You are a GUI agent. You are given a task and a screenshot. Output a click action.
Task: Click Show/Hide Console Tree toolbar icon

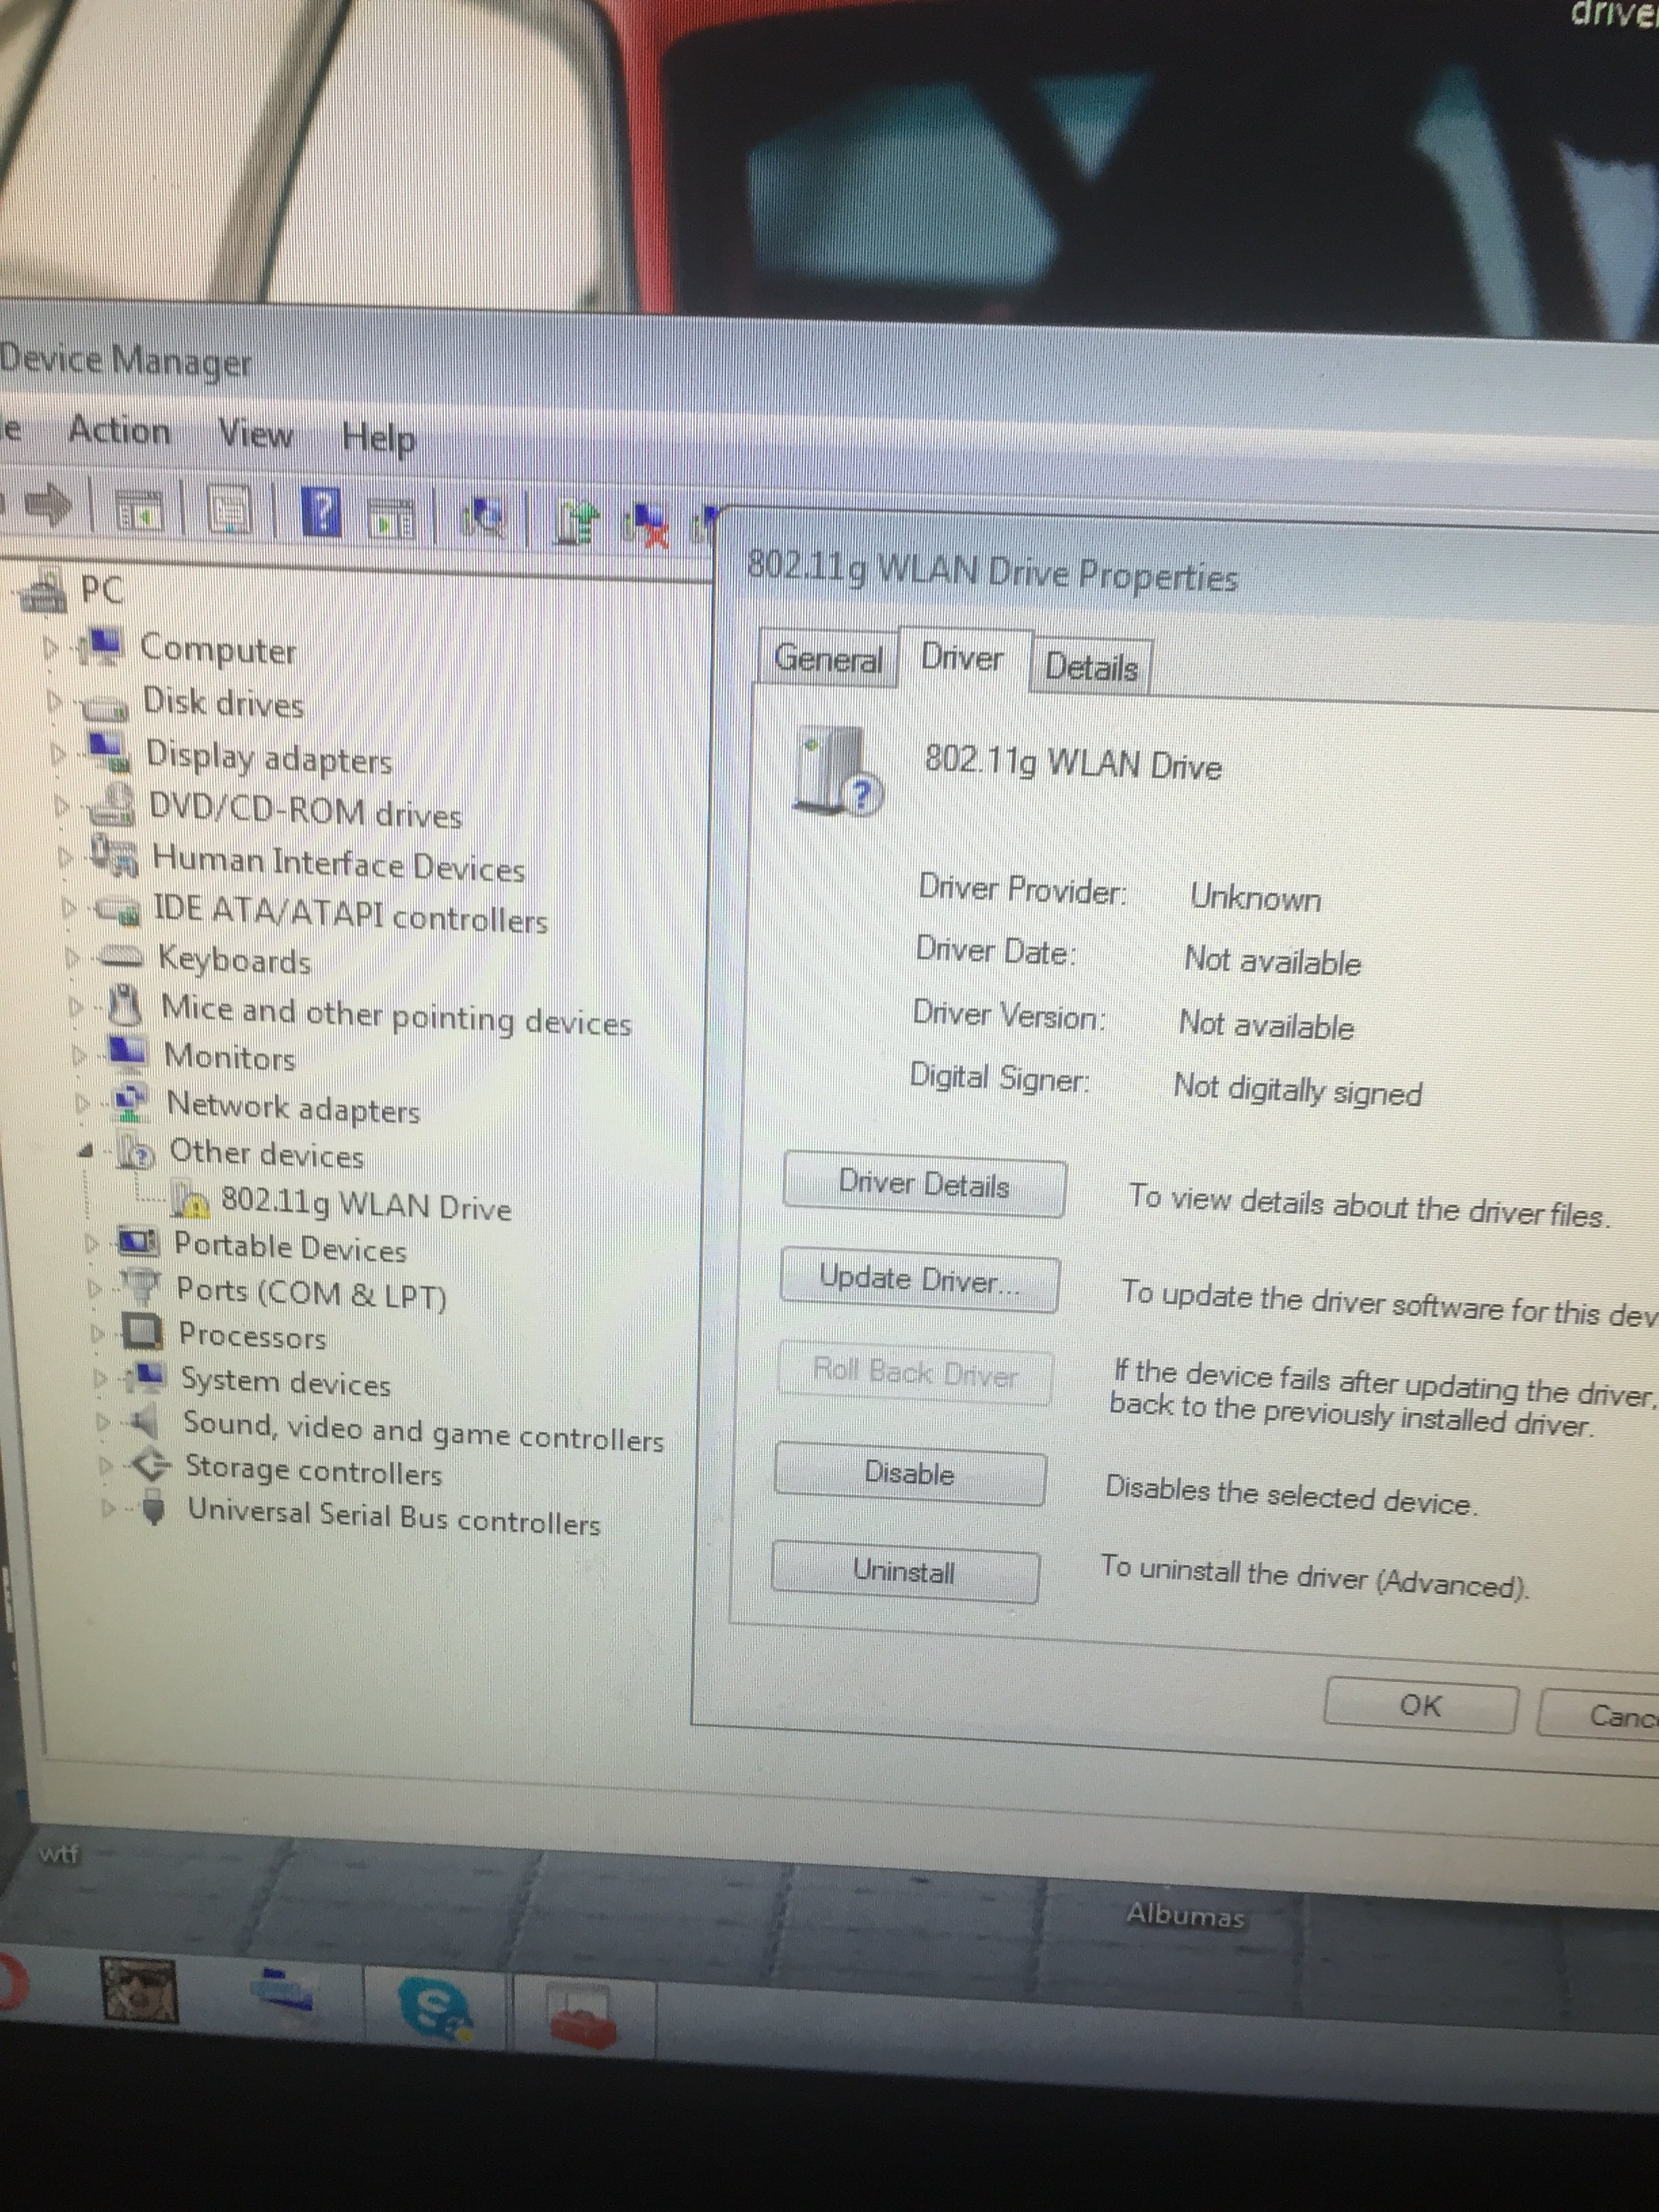coord(139,511)
